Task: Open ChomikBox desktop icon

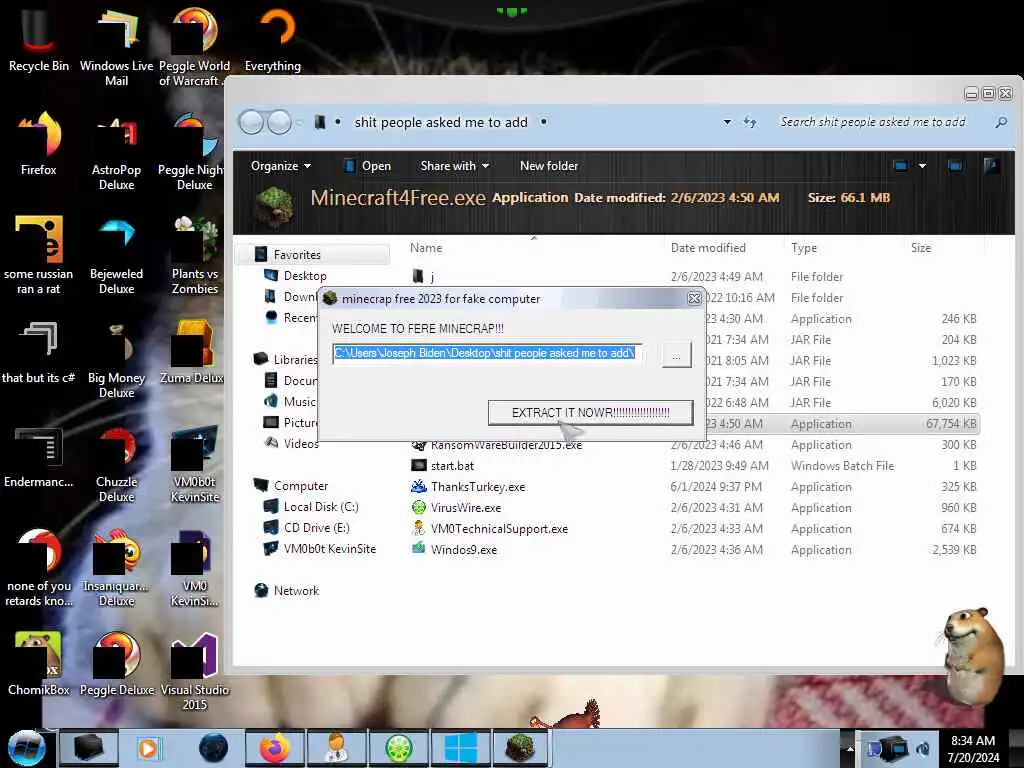Action: [39, 663]
